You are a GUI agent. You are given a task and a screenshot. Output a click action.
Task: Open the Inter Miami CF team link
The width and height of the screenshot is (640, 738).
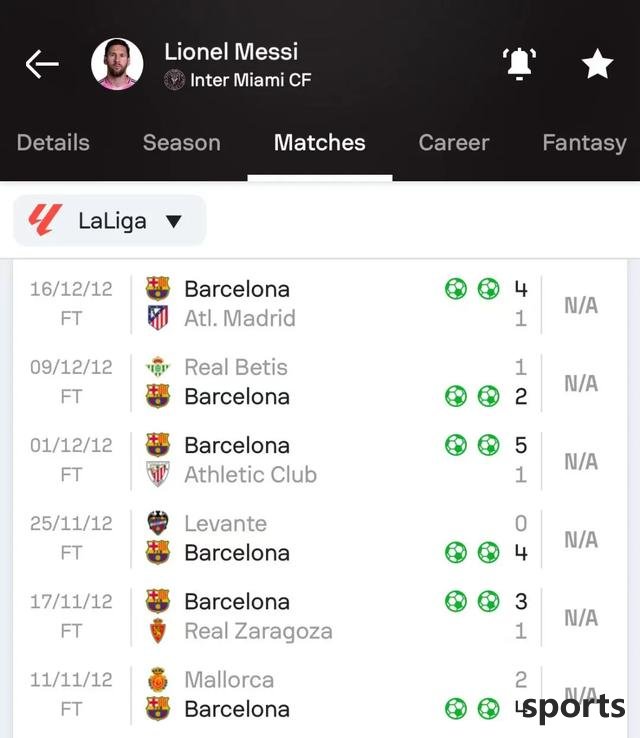pyautogui.click(x=250, y=80)
